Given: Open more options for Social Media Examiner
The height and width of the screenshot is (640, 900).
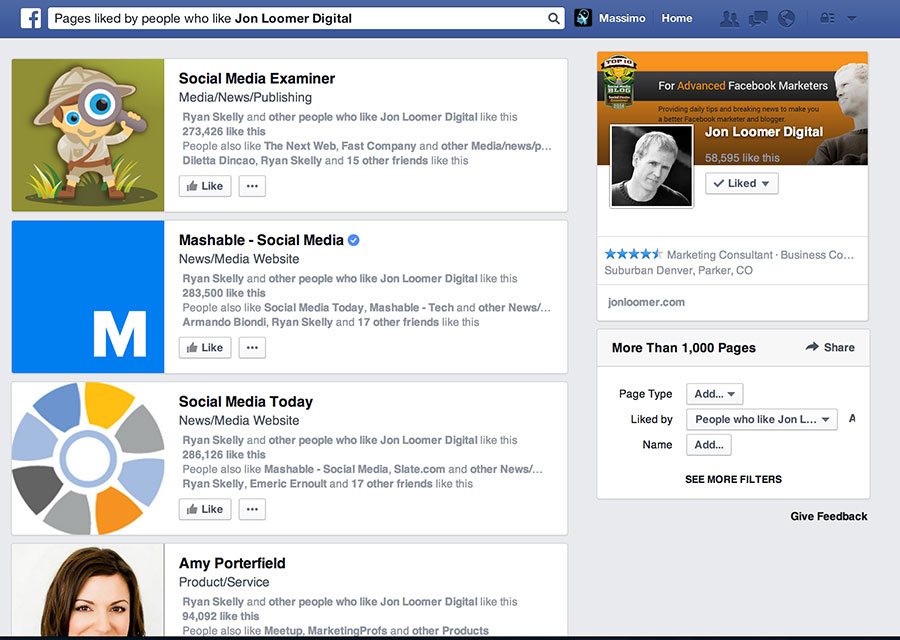Looking at the screenshot, I should 252,186.
